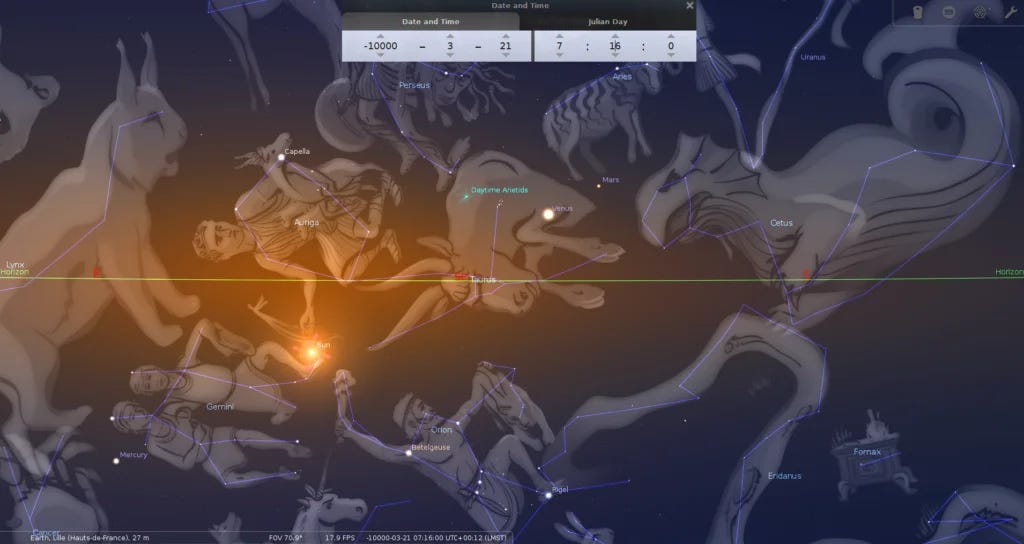The width and height of the screenshot is (1024, 544).
Task: Select the bright planet Venus
Action: pos(549,214)
